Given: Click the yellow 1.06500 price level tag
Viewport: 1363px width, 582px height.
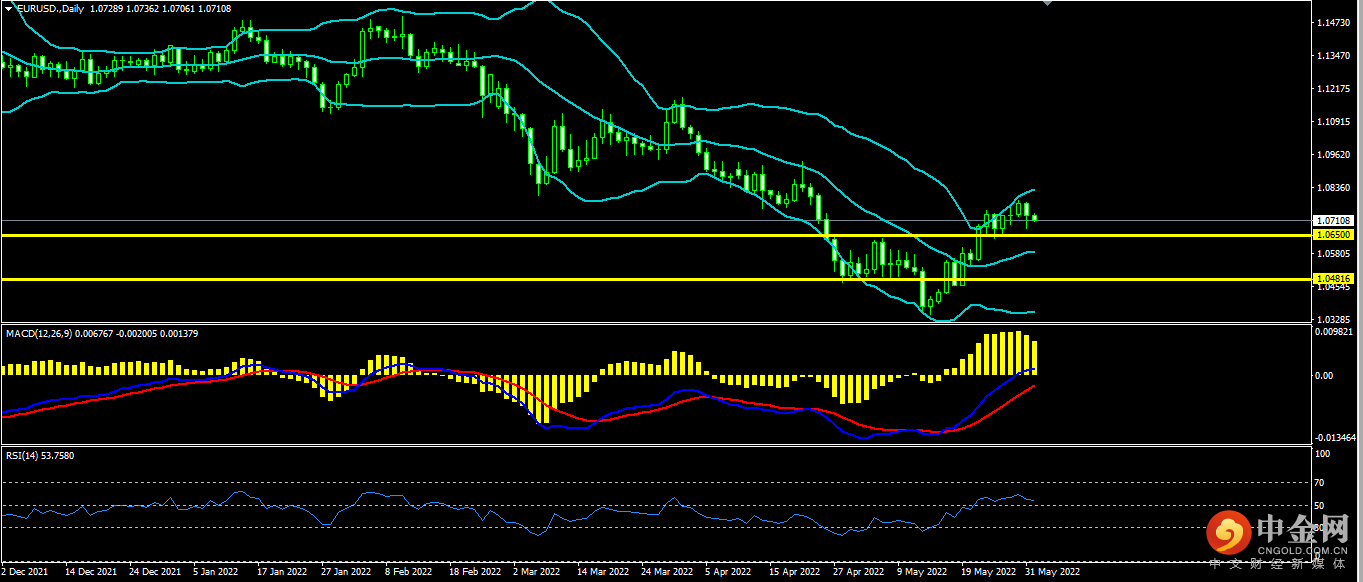Looking at the screenshot, I should [x=1333, y=234].
